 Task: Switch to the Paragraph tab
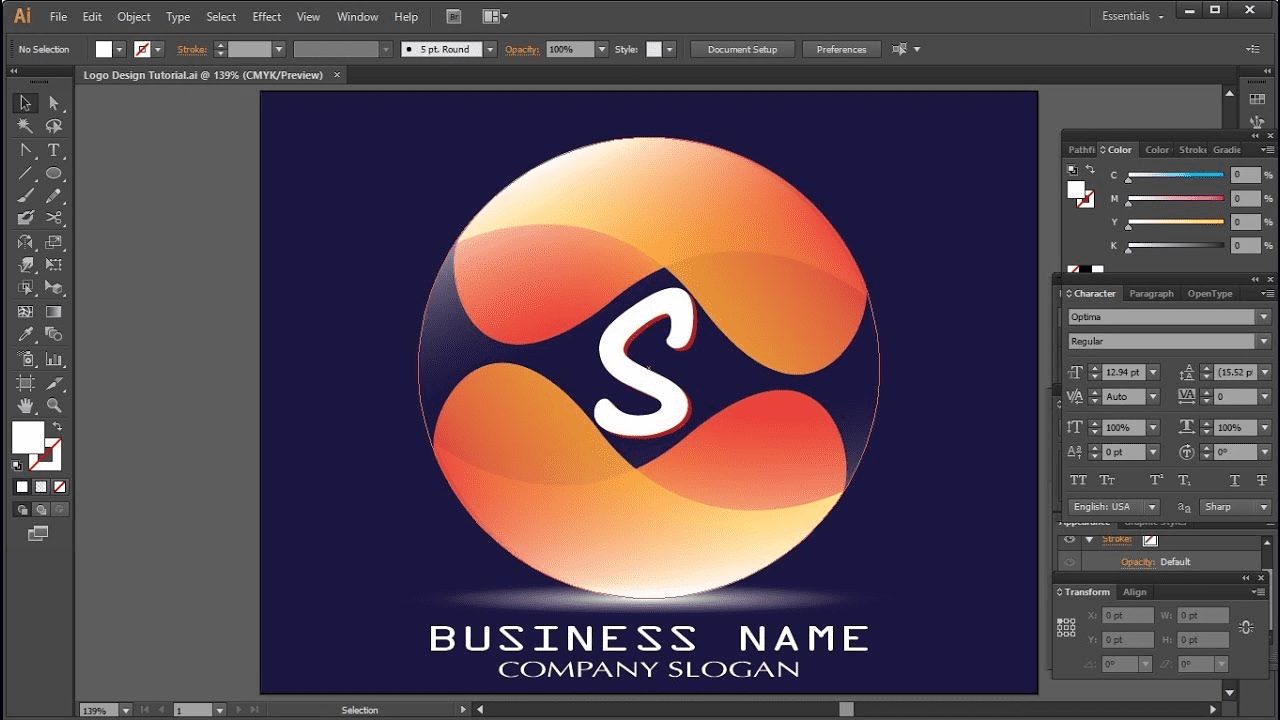tap(1151, 294)
